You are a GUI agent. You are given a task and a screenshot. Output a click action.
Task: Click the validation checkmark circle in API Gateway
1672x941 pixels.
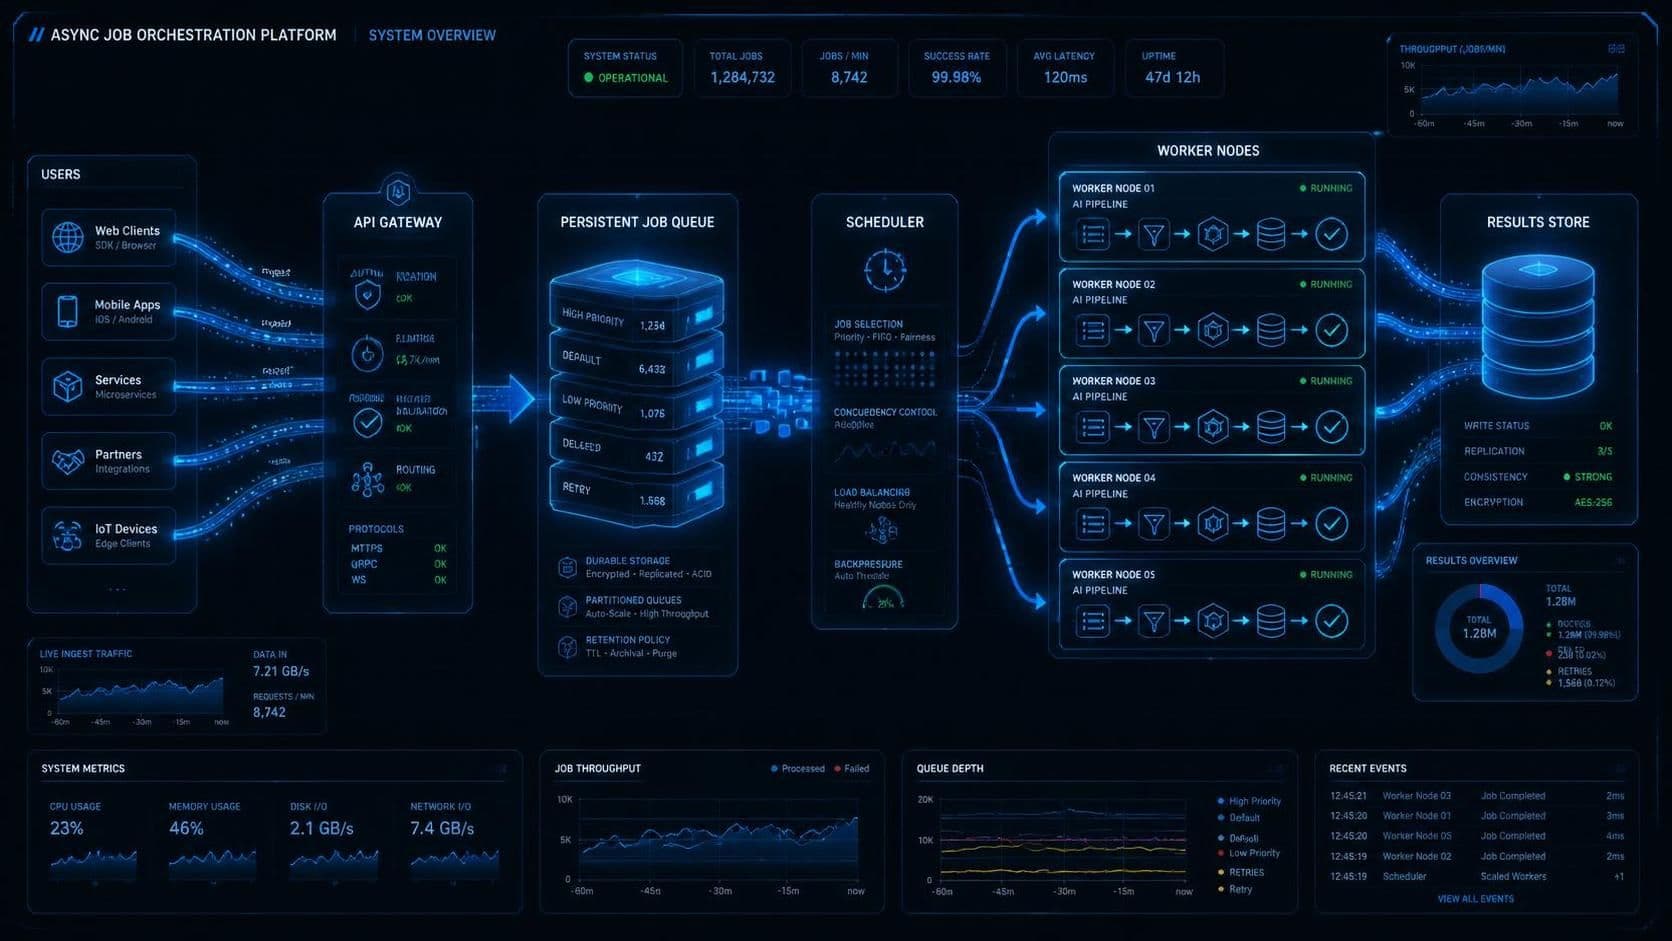(x=367, y=423)
